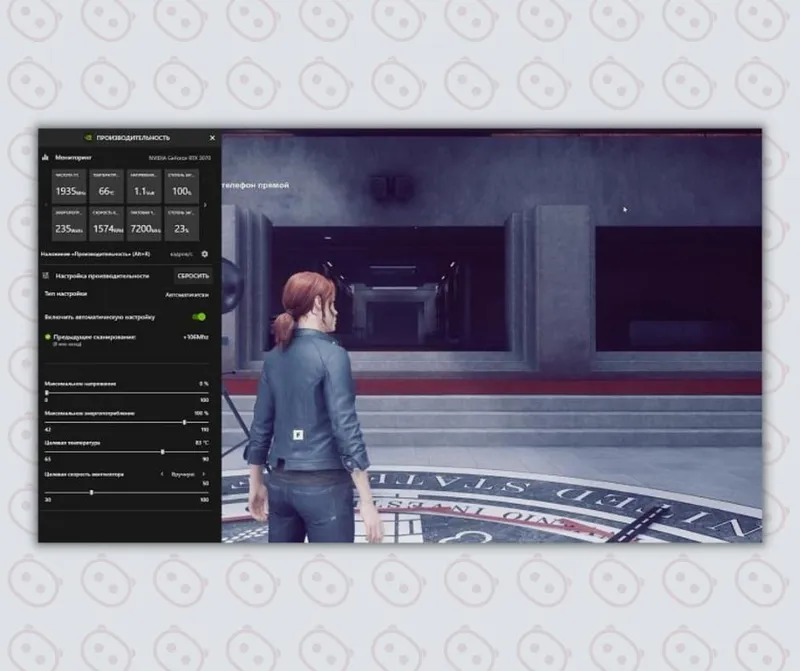The height and width of the screenshot is (671, 800).
Task: Switch fan speed mode to next option
Action: coord(204,474)
